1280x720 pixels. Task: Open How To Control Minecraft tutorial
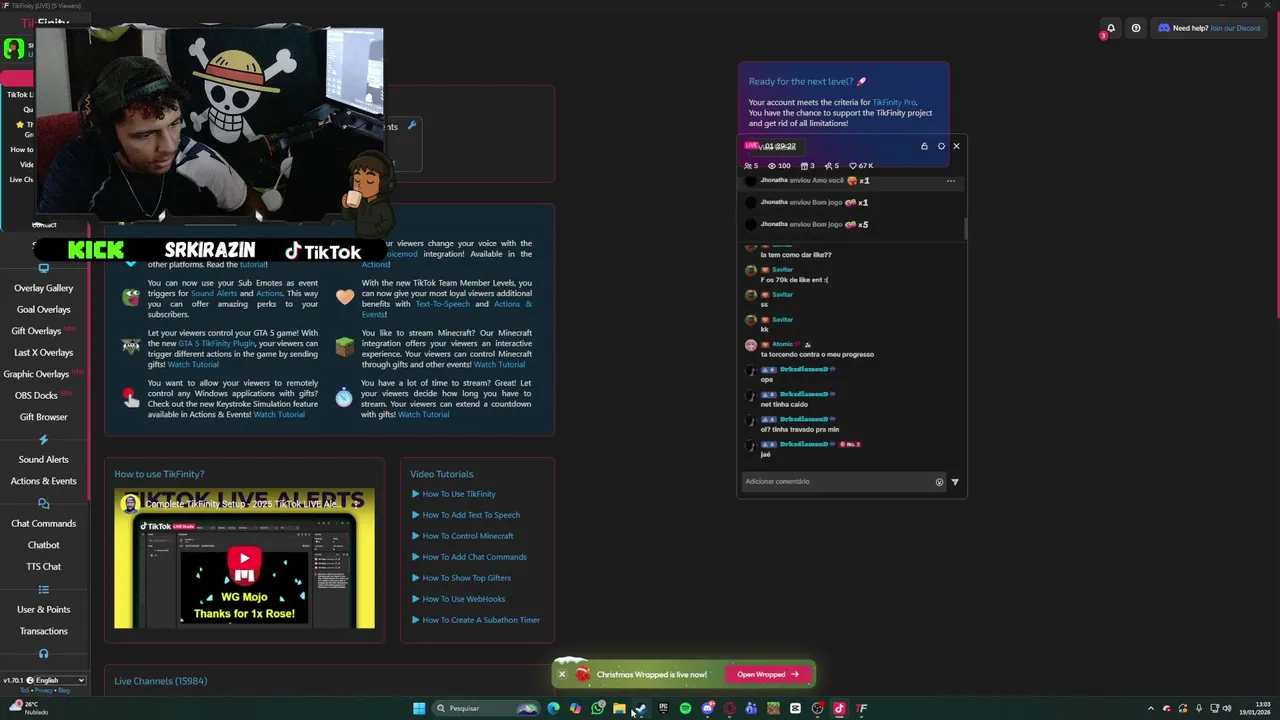click(468, 536)
